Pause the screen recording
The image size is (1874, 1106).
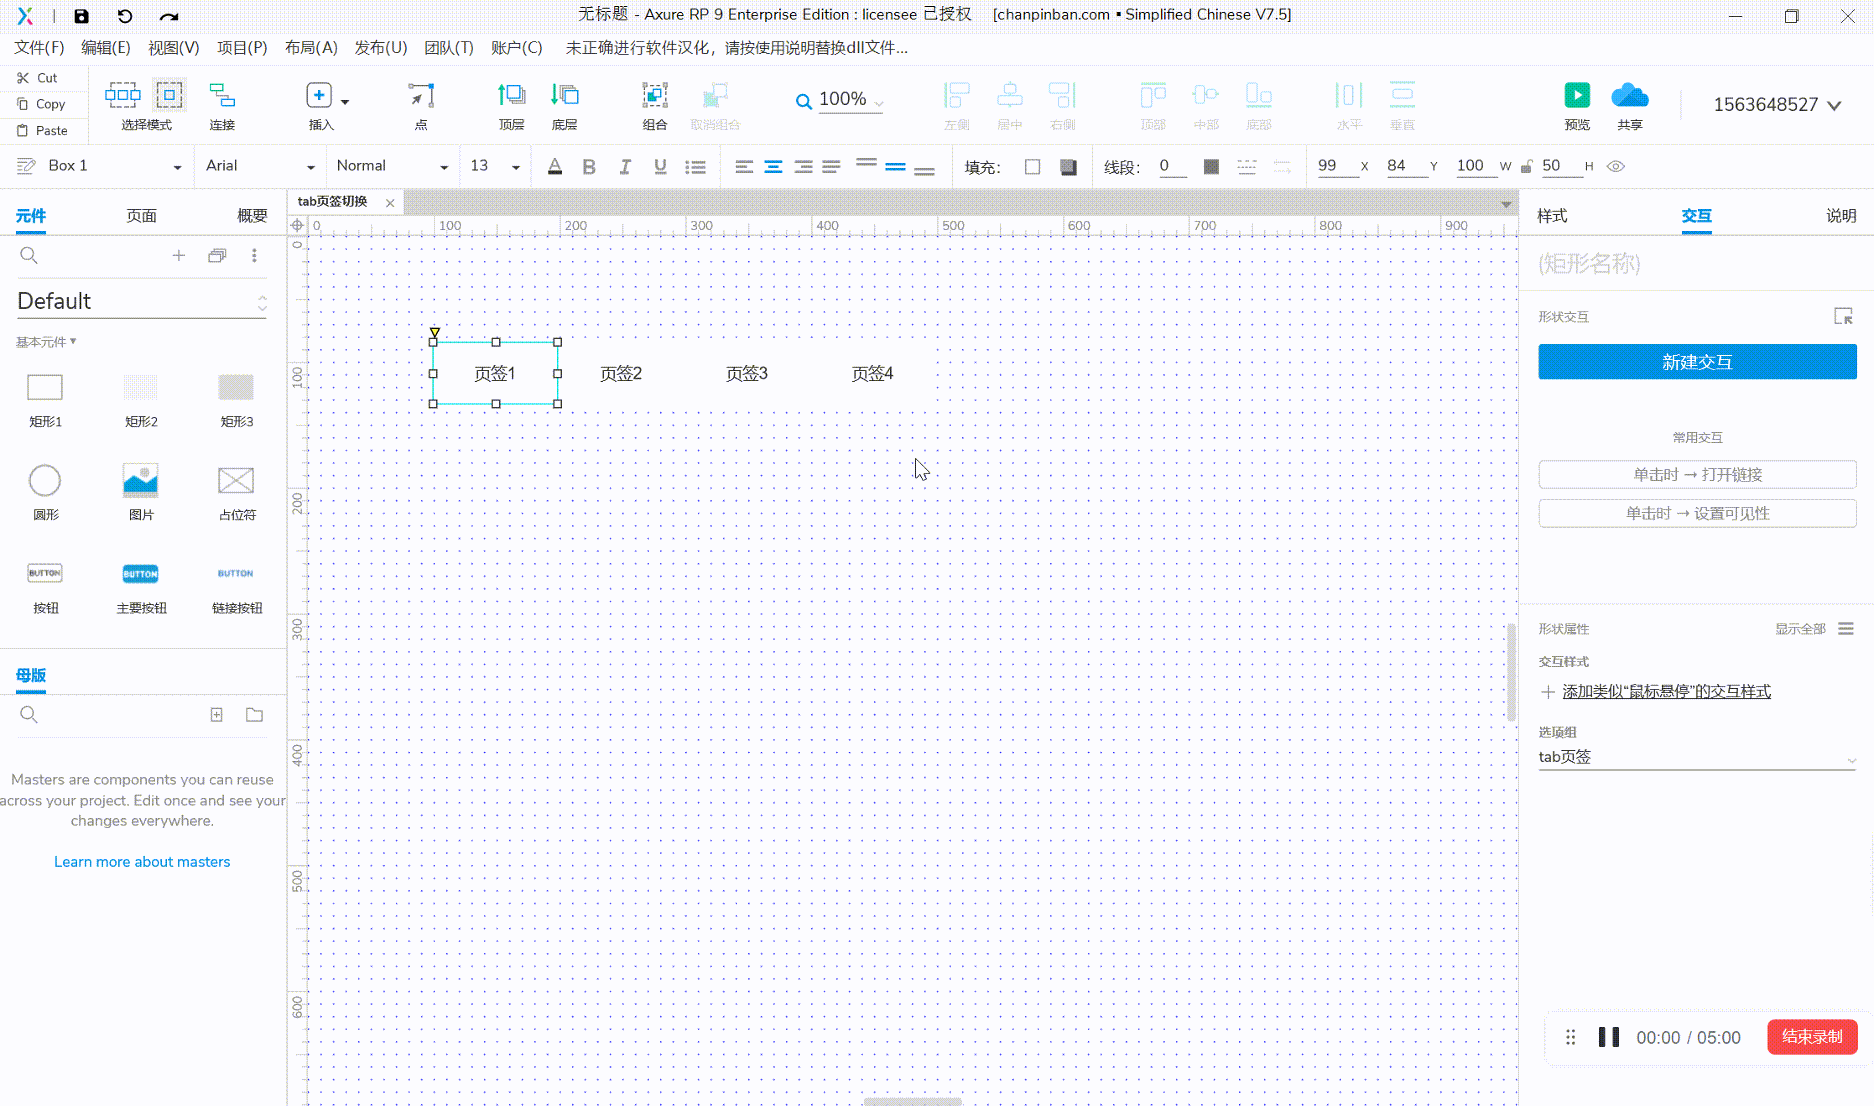point(1609,1037)
